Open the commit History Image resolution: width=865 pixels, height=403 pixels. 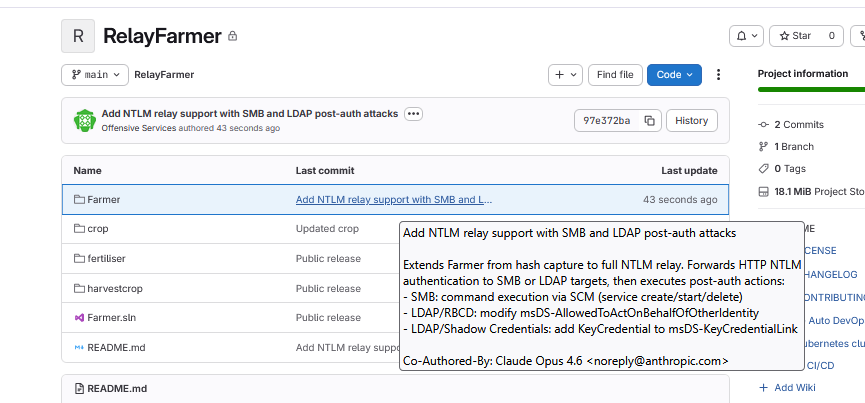(692, 121)
